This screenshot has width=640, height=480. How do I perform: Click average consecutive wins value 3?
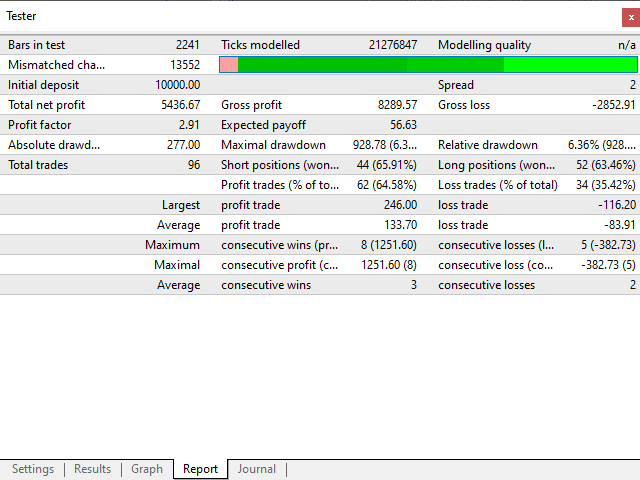tap(413, 285)
